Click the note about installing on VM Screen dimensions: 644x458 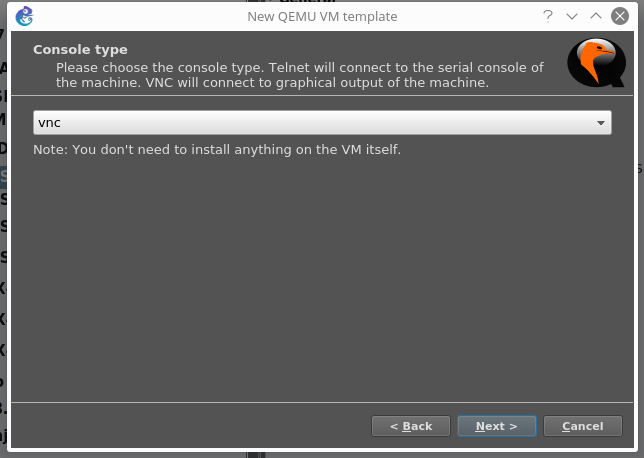217,150
